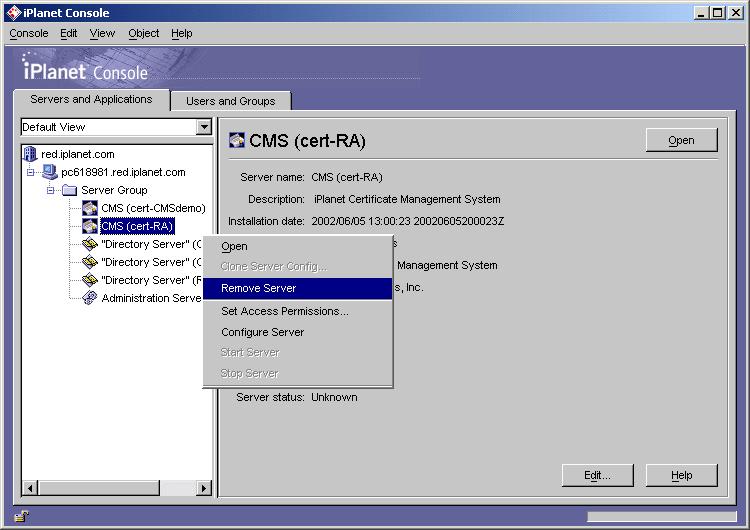
Task: Close the iPlanet Console window
Action: coord(735,13)
